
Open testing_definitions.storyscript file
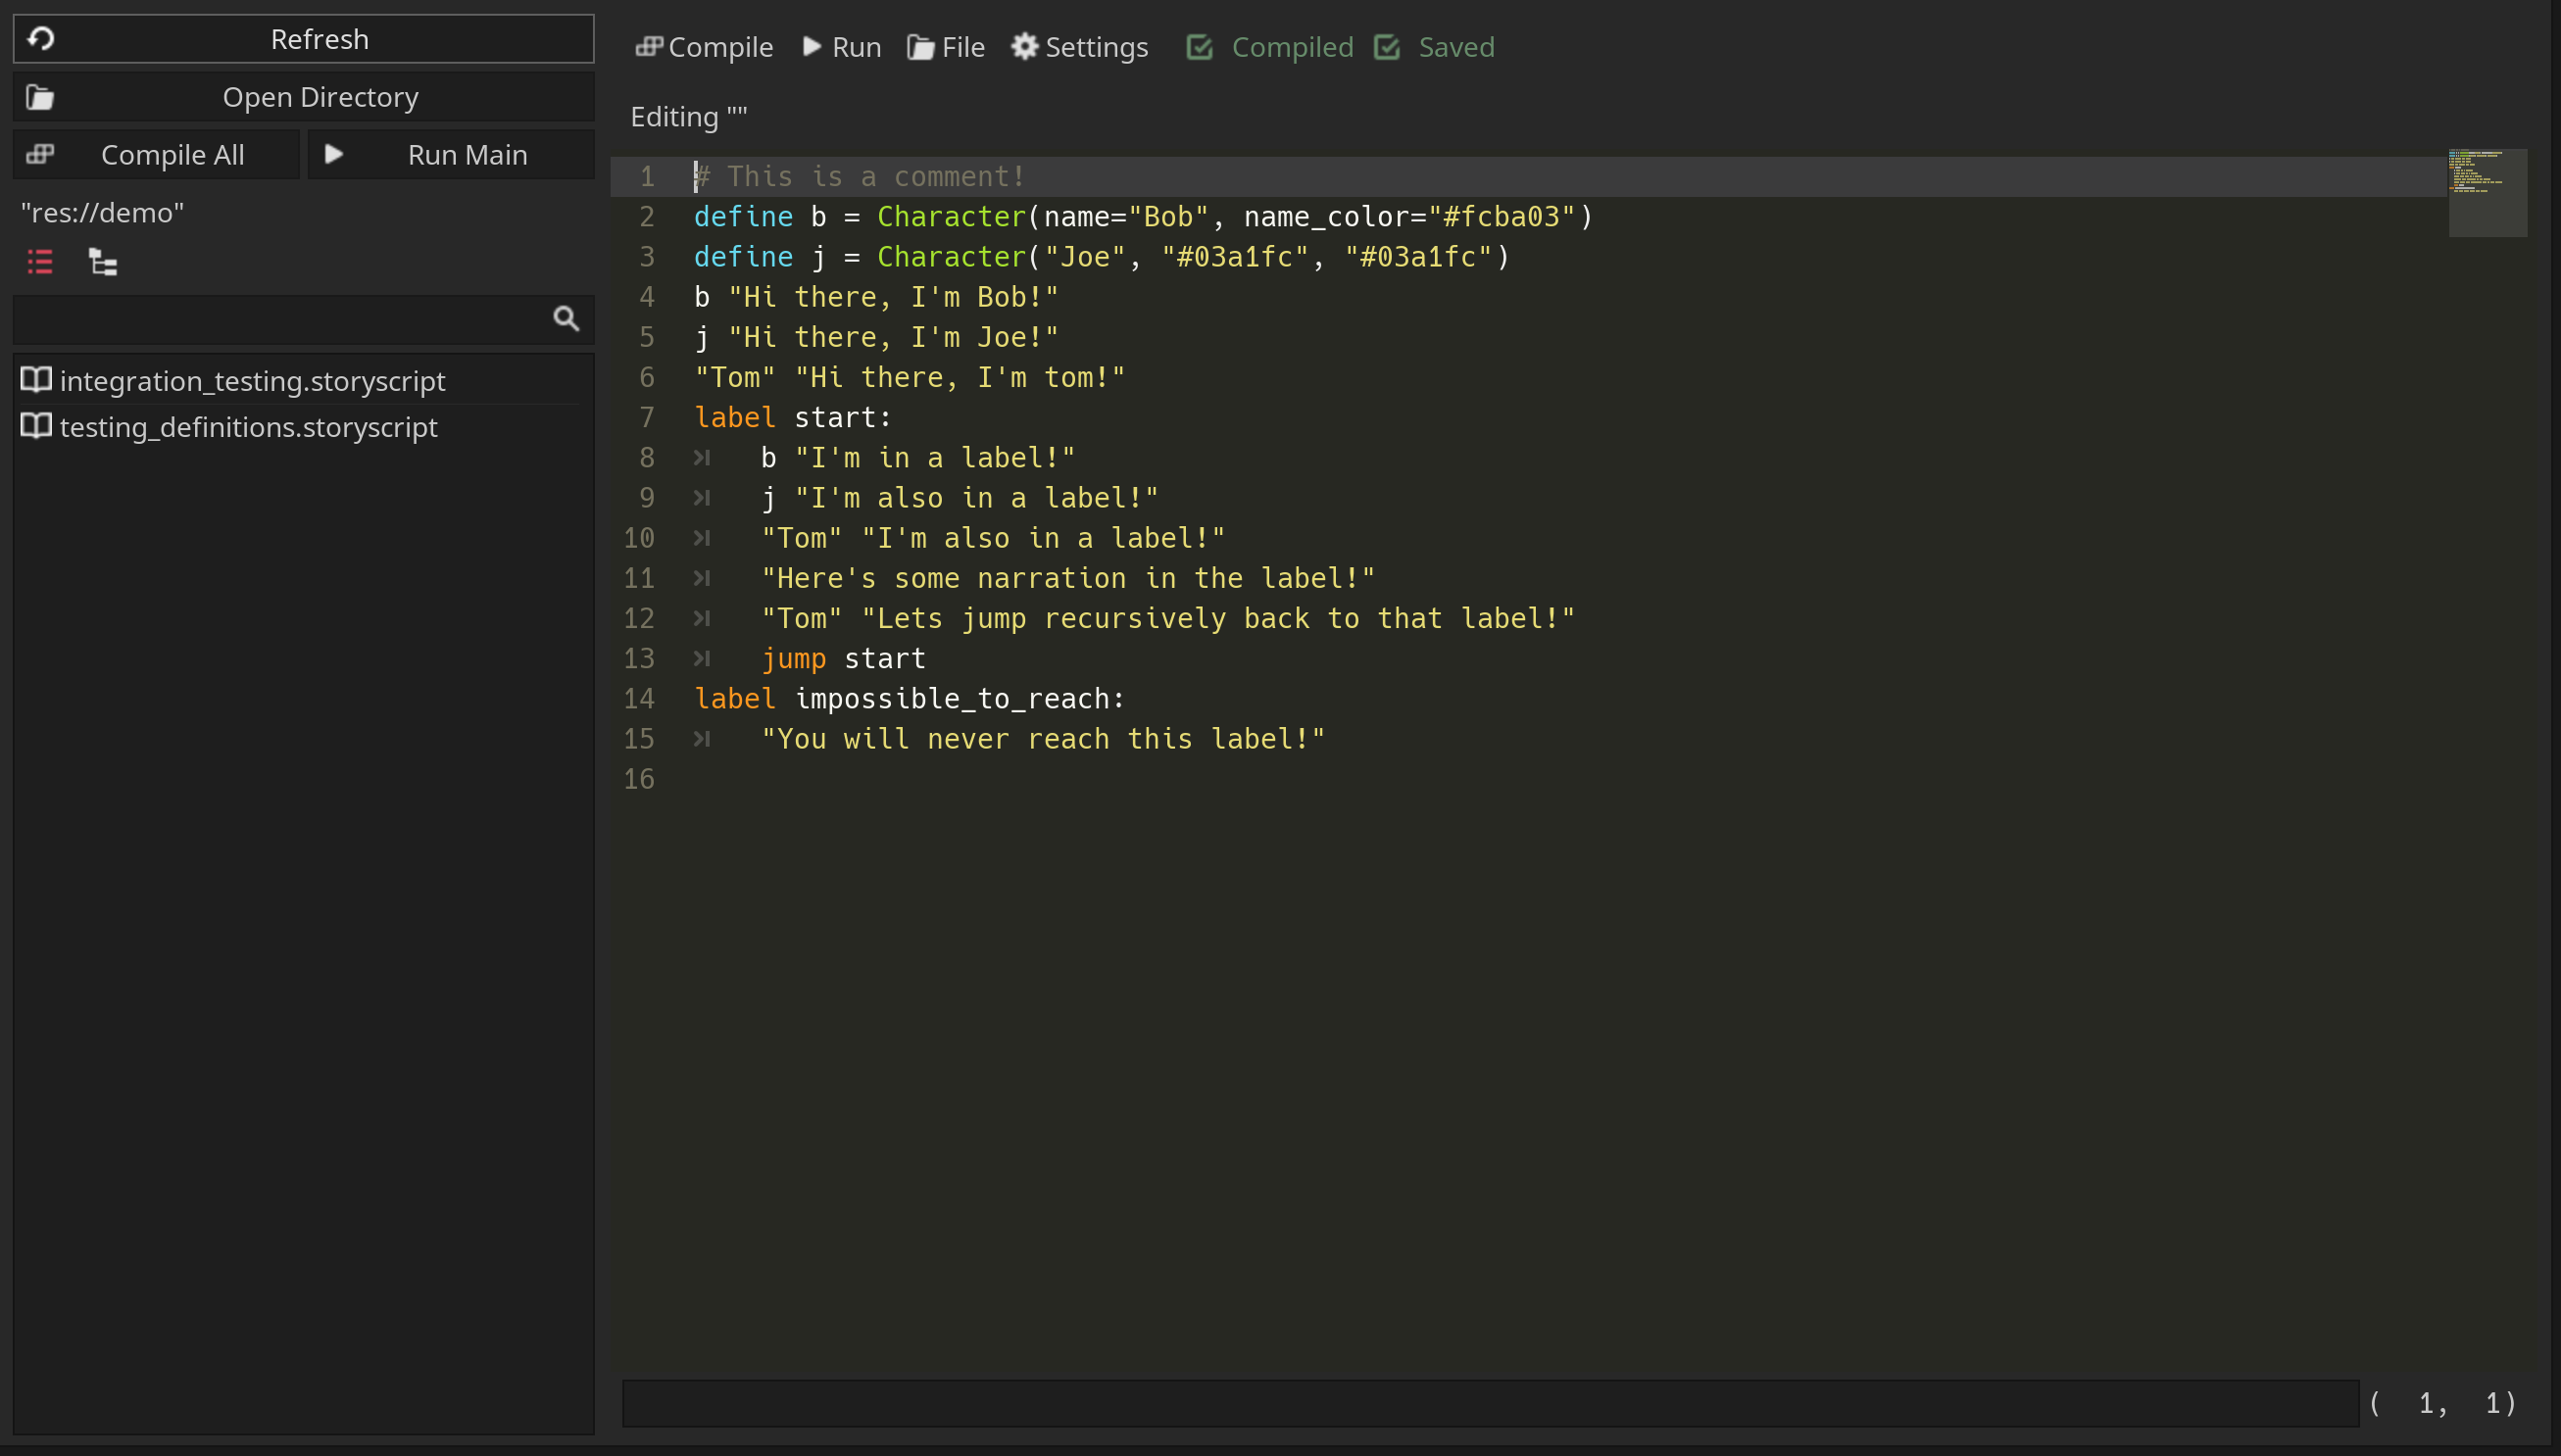(248, 427)
